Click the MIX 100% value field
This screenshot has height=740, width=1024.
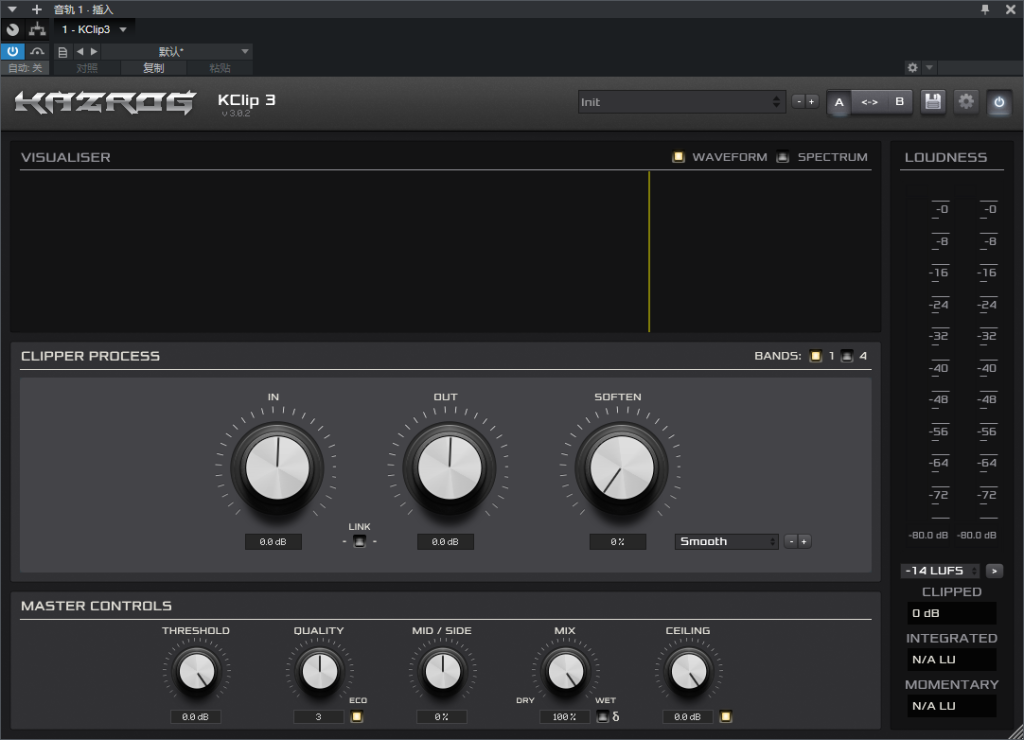[564, 716]
